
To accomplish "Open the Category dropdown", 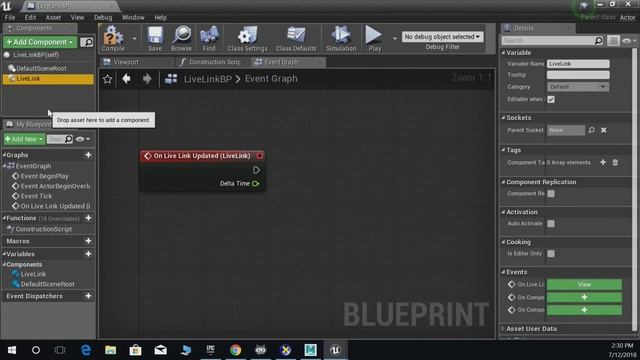I will [578, 87].
